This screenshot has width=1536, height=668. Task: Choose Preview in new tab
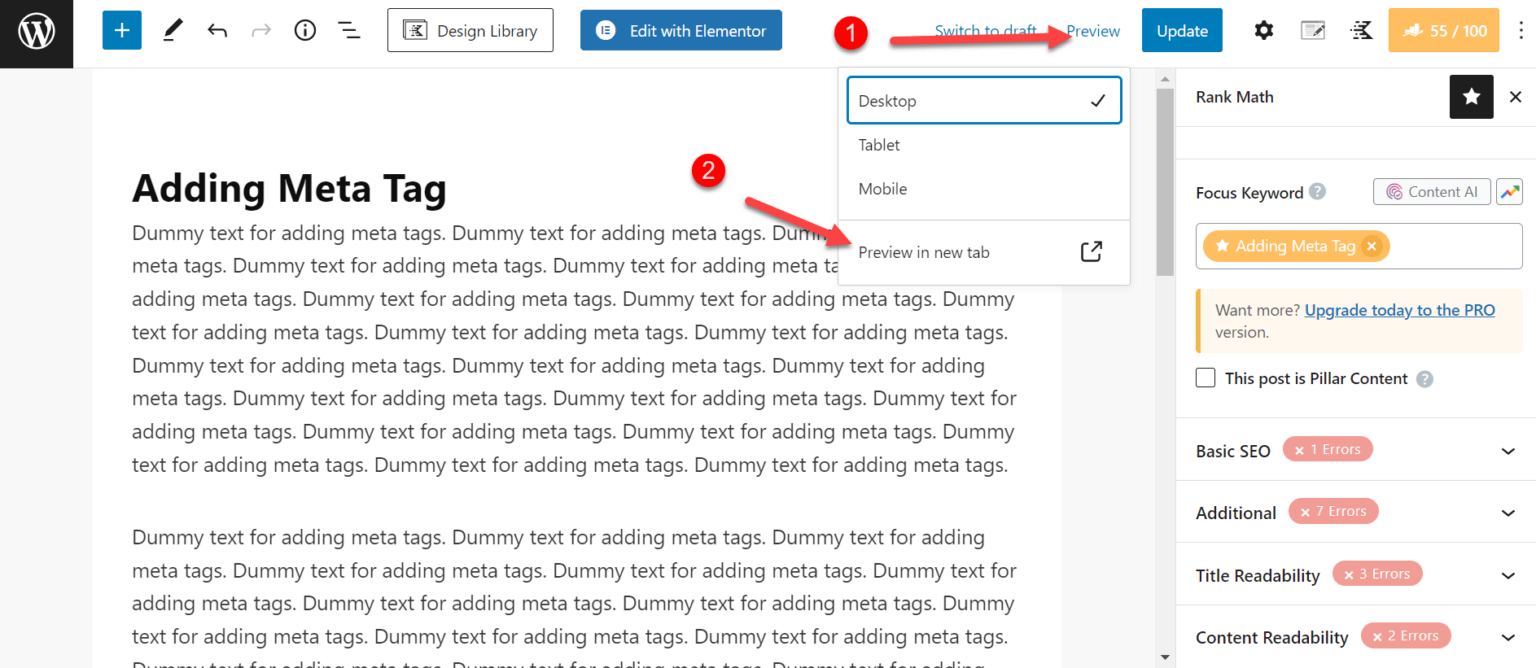point(984,252)
